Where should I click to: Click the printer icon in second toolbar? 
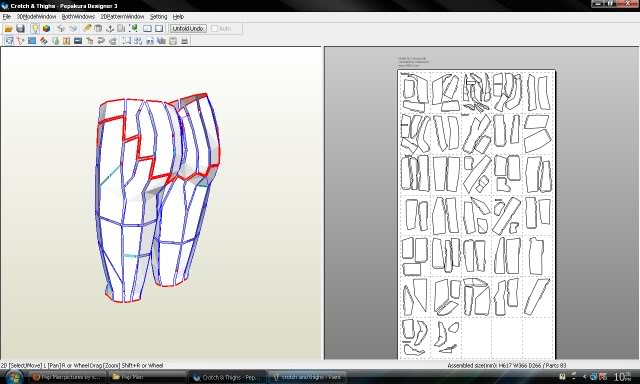(x=184, y=41)
